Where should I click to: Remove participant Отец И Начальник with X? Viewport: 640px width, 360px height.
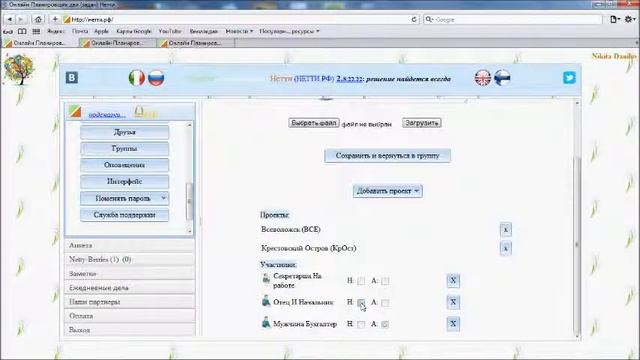click(453, 302)
